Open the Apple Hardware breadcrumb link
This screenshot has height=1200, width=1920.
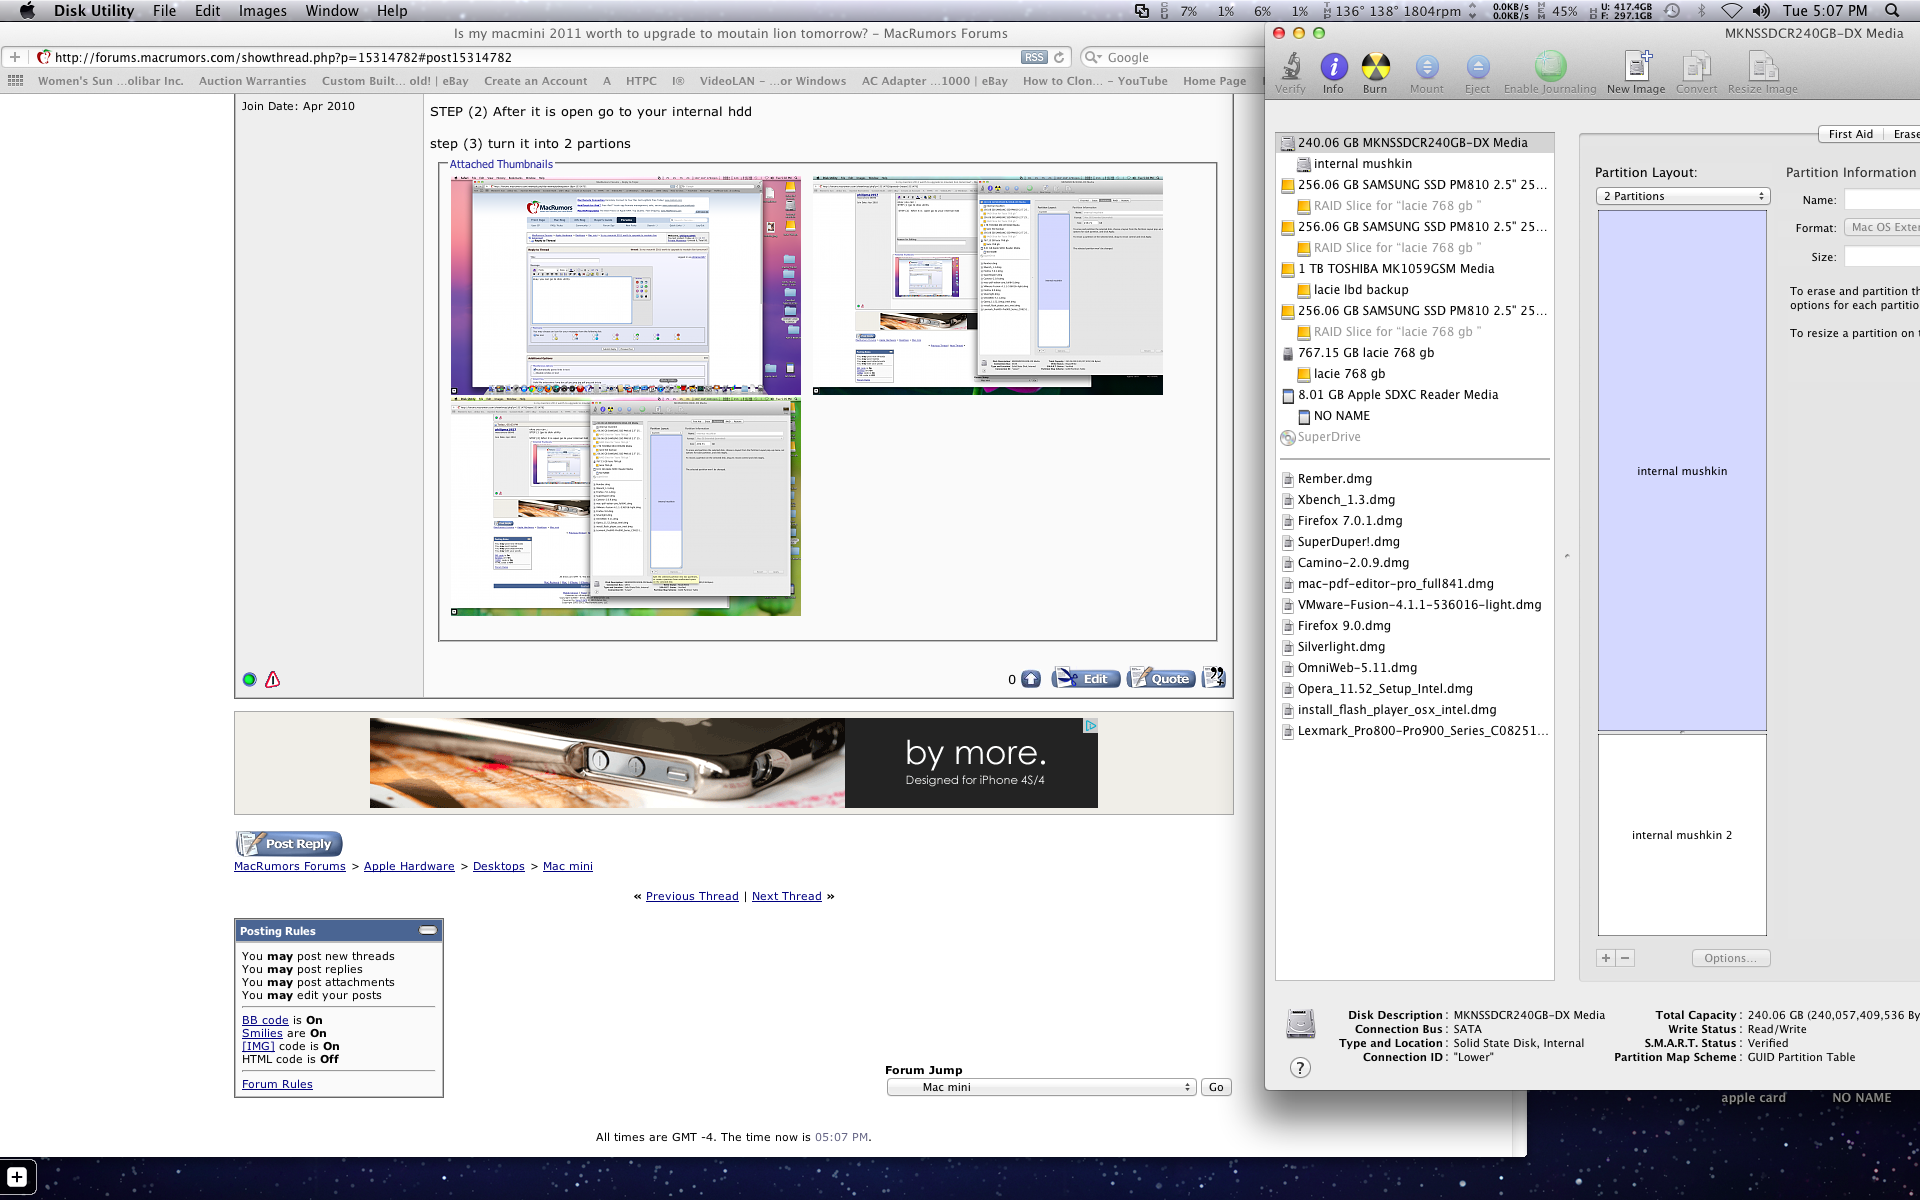[x=409, y=866]
